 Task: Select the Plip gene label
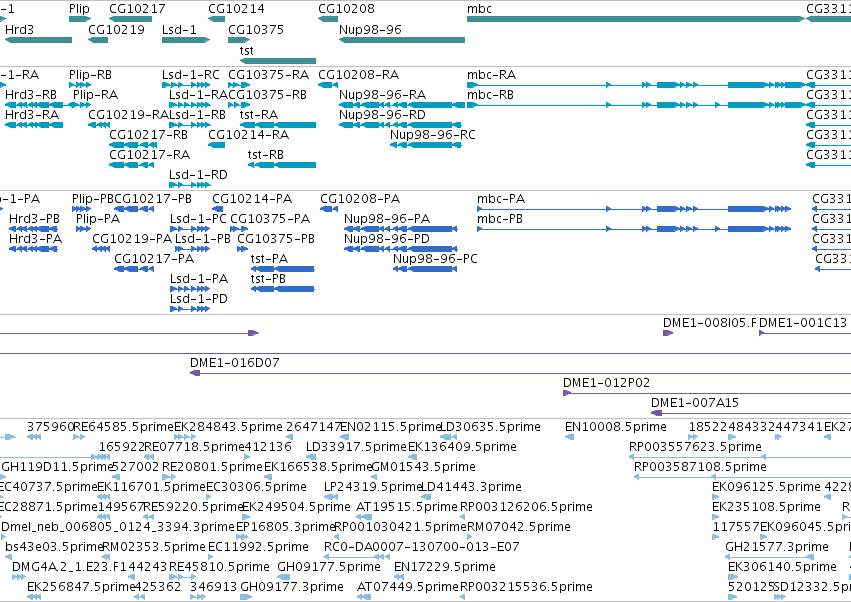tap(79, 9)
